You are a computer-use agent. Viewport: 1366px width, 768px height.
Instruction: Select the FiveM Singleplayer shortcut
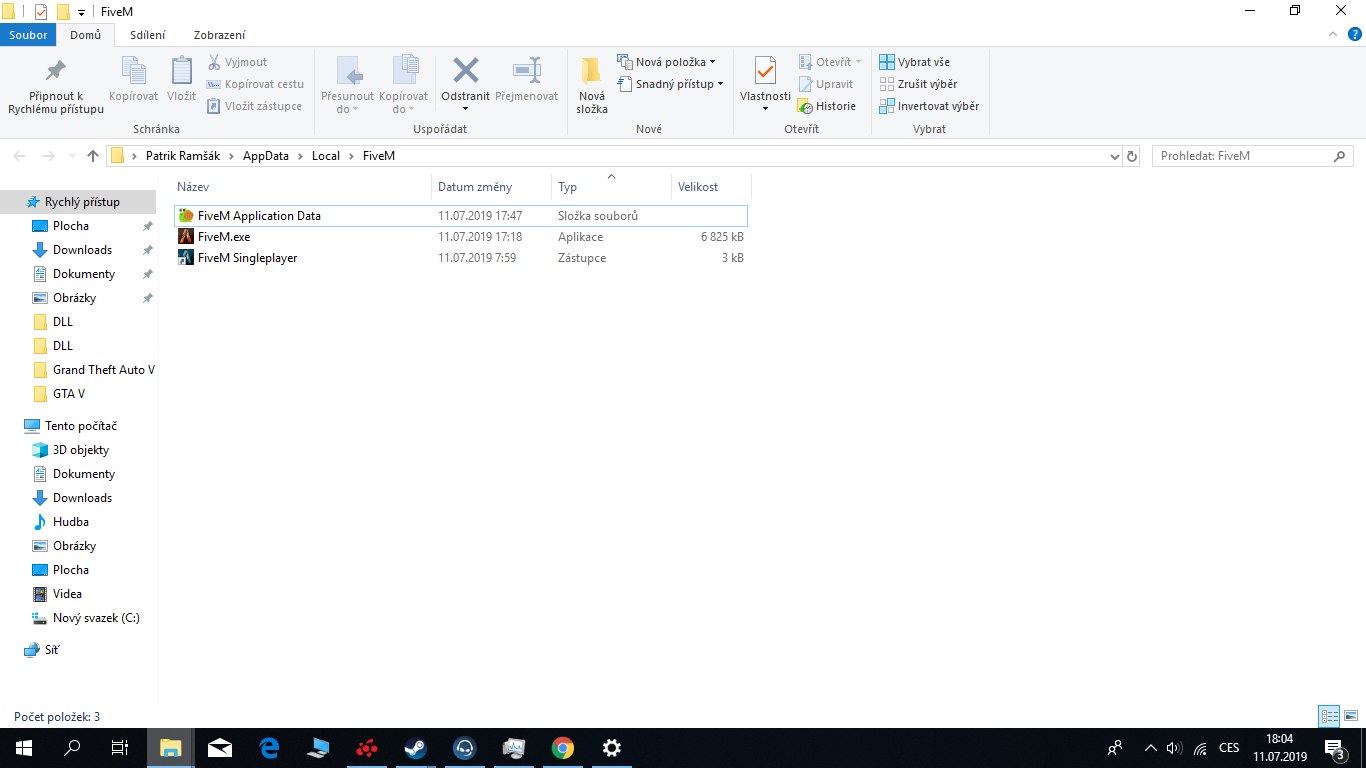[460, 258]
